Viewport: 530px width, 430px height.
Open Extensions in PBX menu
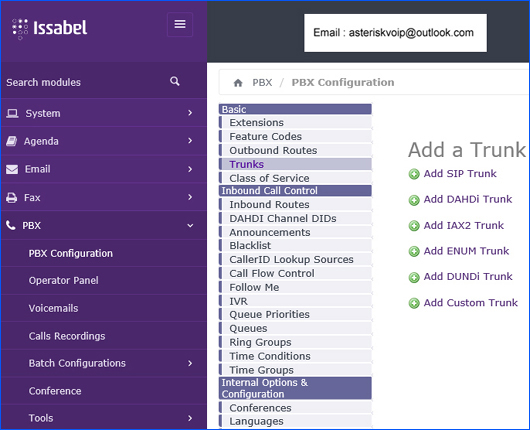coord(295,122)
